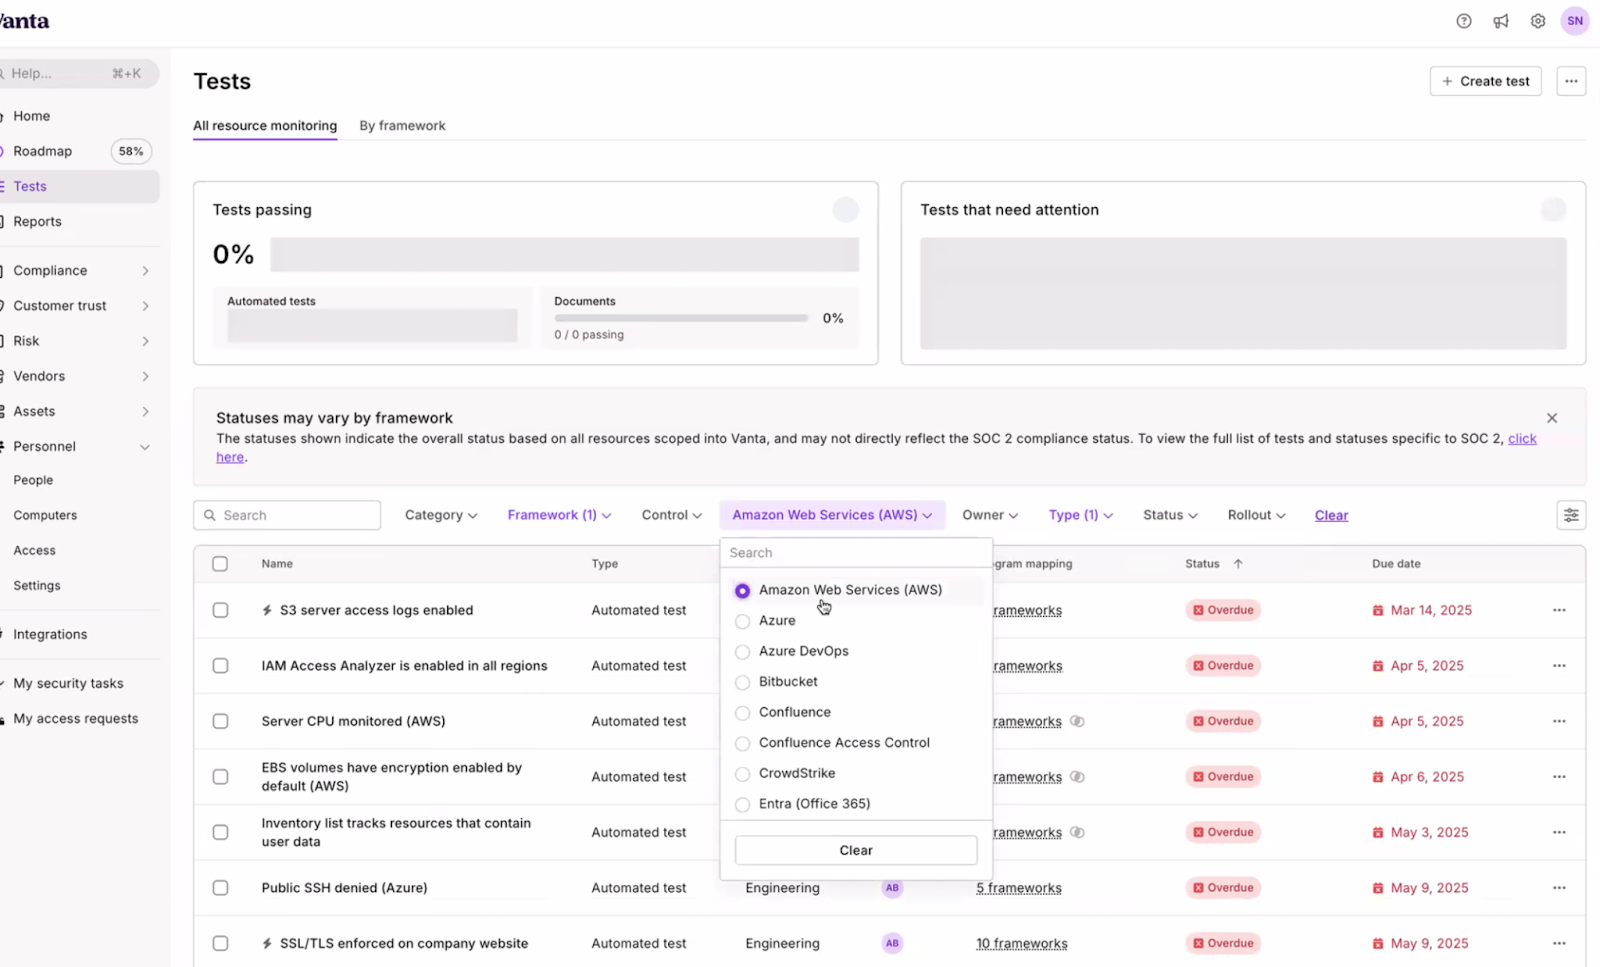This screenshot has width=1600, height=967.
Task: Click AB owner avatar in SSL/TLS enforced row
Action: (x=892, y=943)
